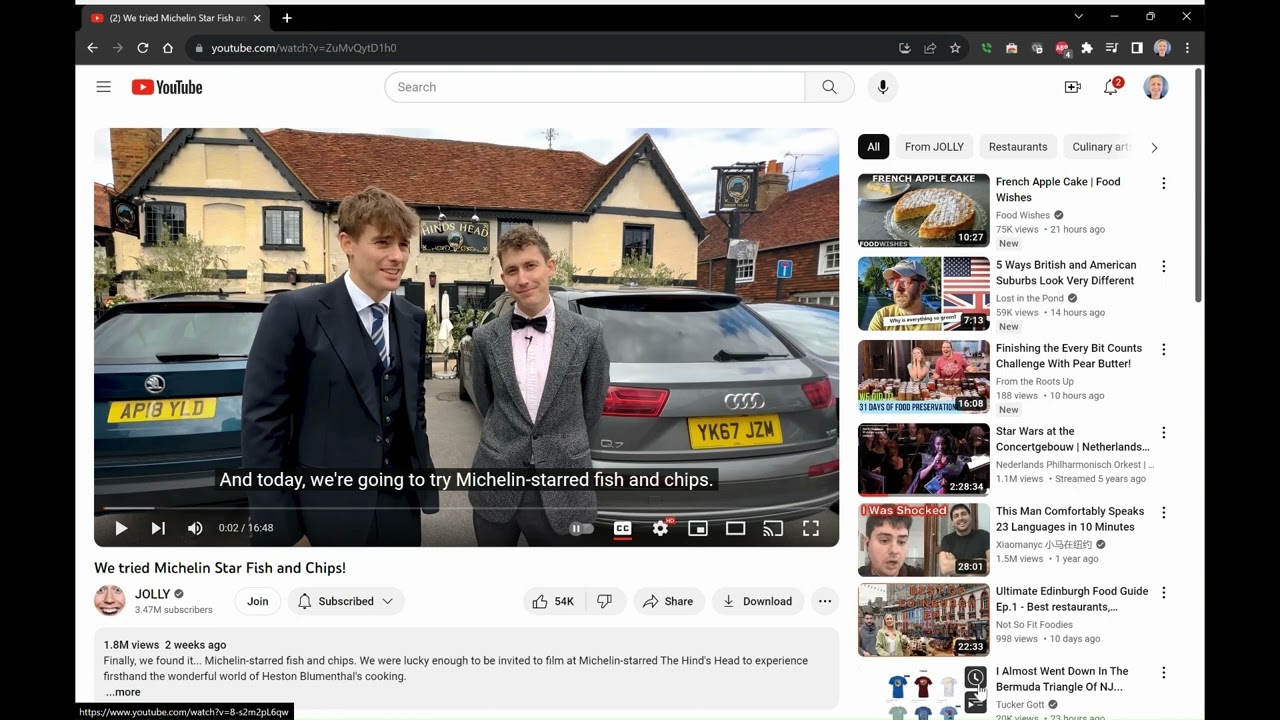Open the player settings gear
The width and height of the screenshot is (1280, 720).
tap(660, 528)
